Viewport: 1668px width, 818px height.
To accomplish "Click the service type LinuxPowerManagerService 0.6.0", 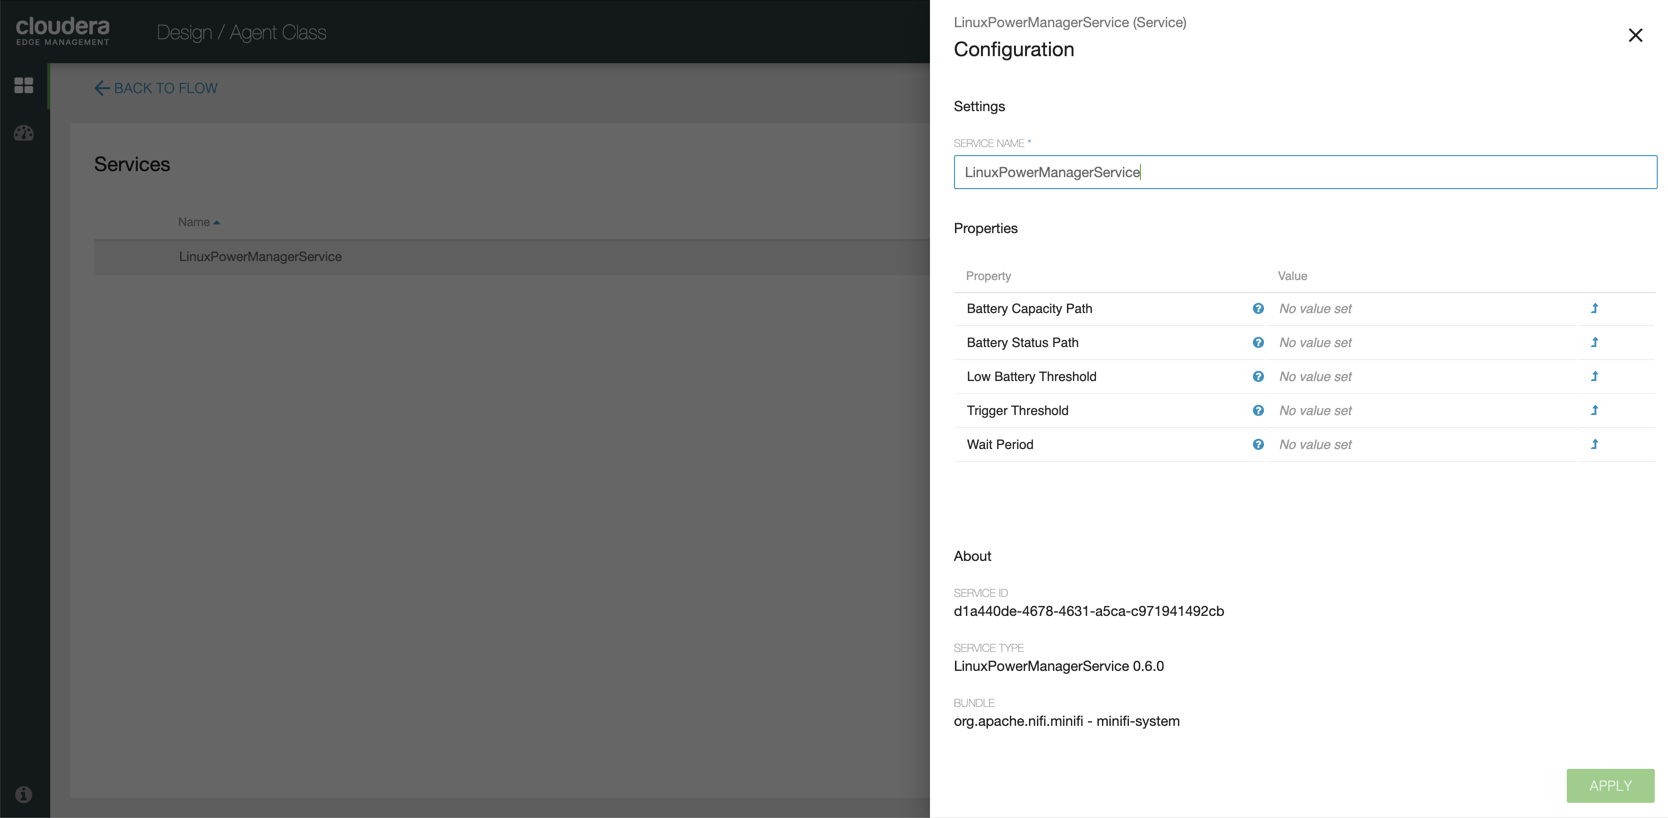I will tap(1059, 666).
